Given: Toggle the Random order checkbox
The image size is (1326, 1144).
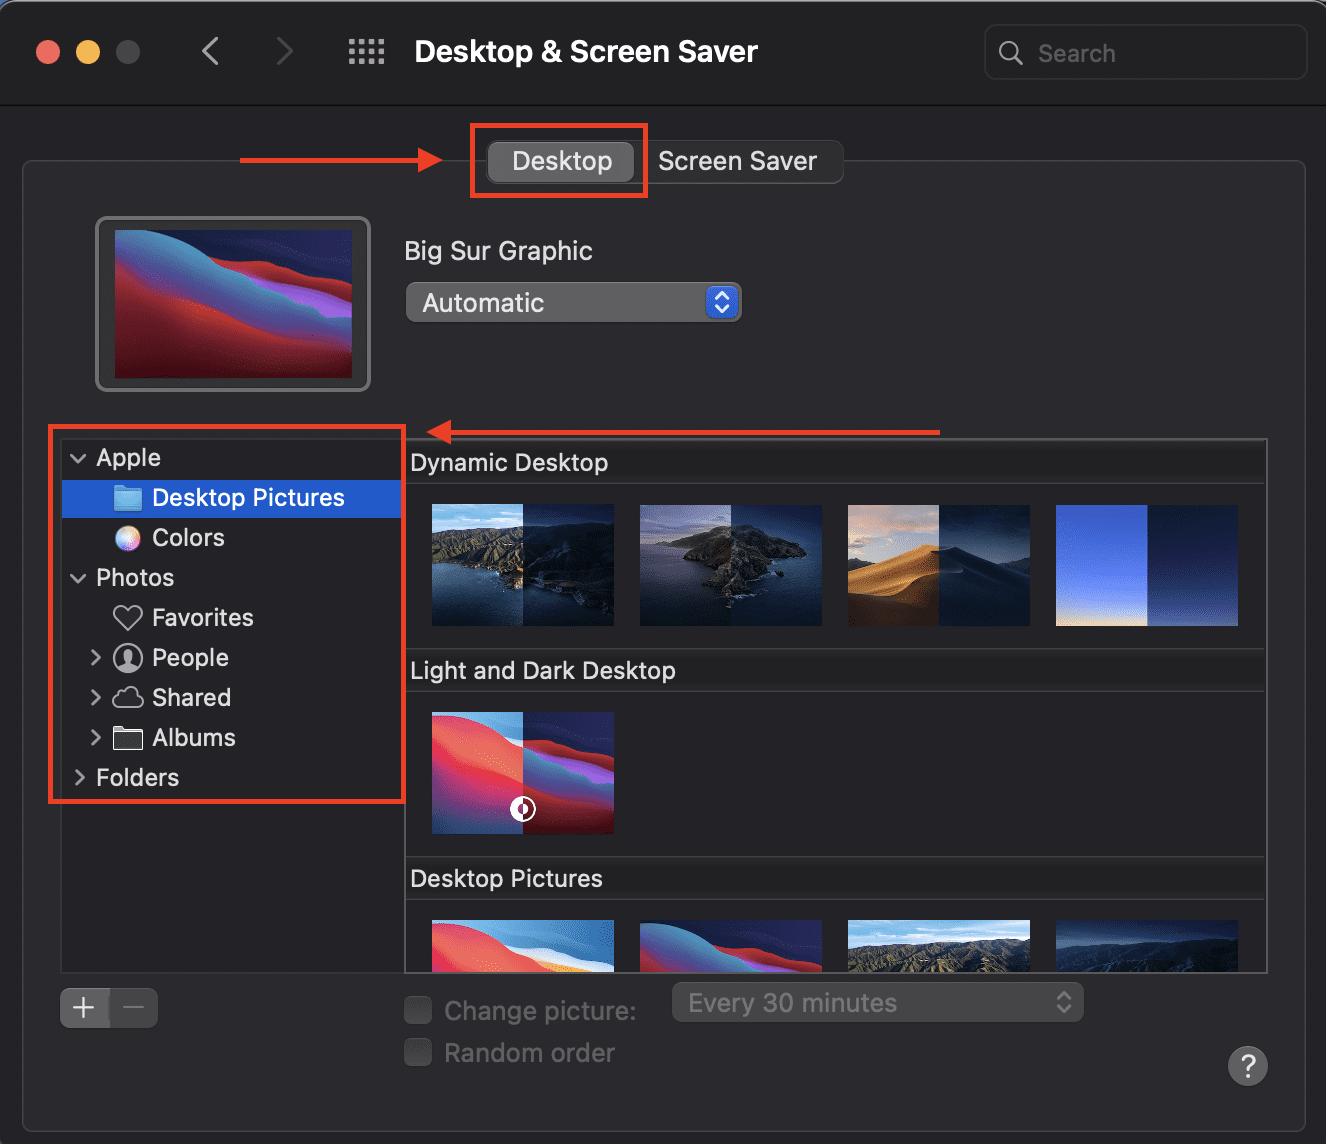Looking at the screenshot, I should pos(418,1052).
